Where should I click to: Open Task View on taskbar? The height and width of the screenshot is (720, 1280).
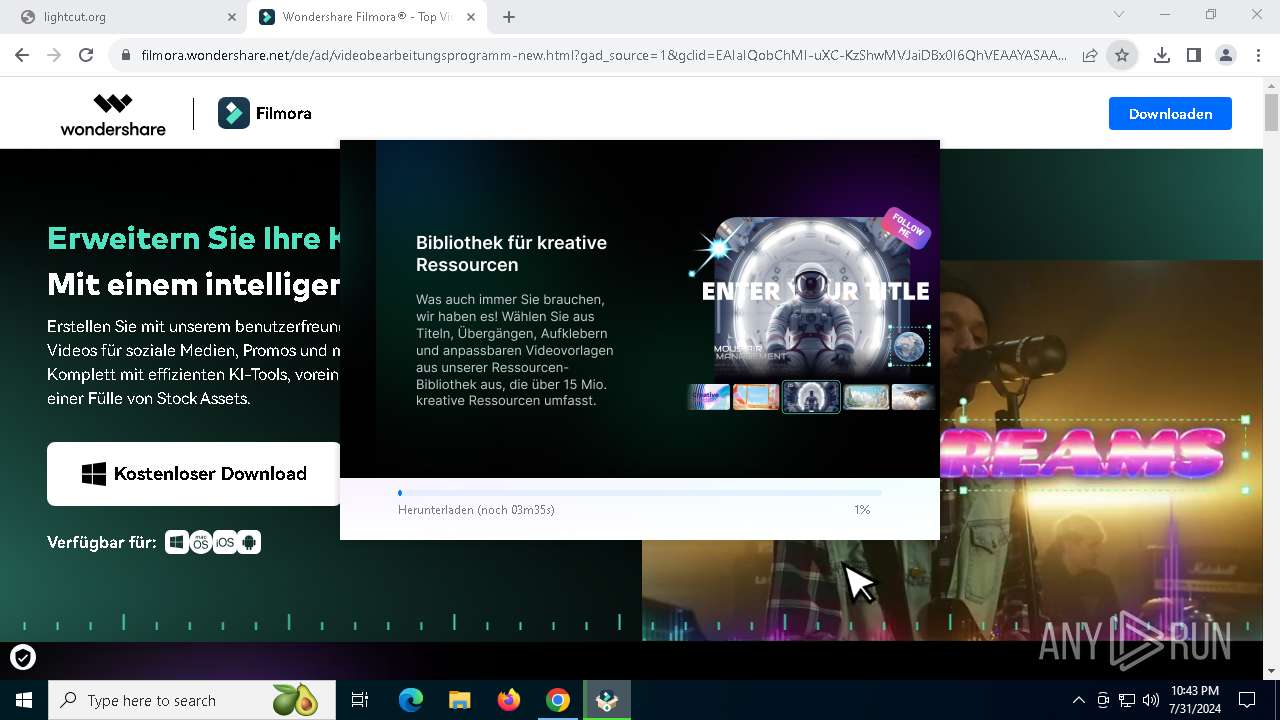360,700
